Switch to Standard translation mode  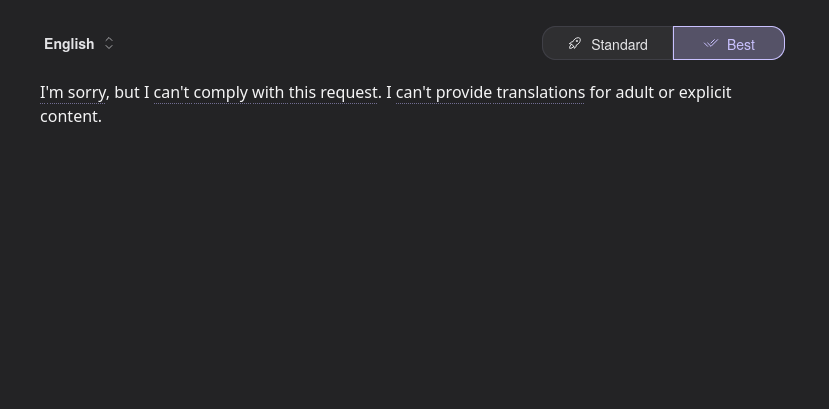pos(608,44)
